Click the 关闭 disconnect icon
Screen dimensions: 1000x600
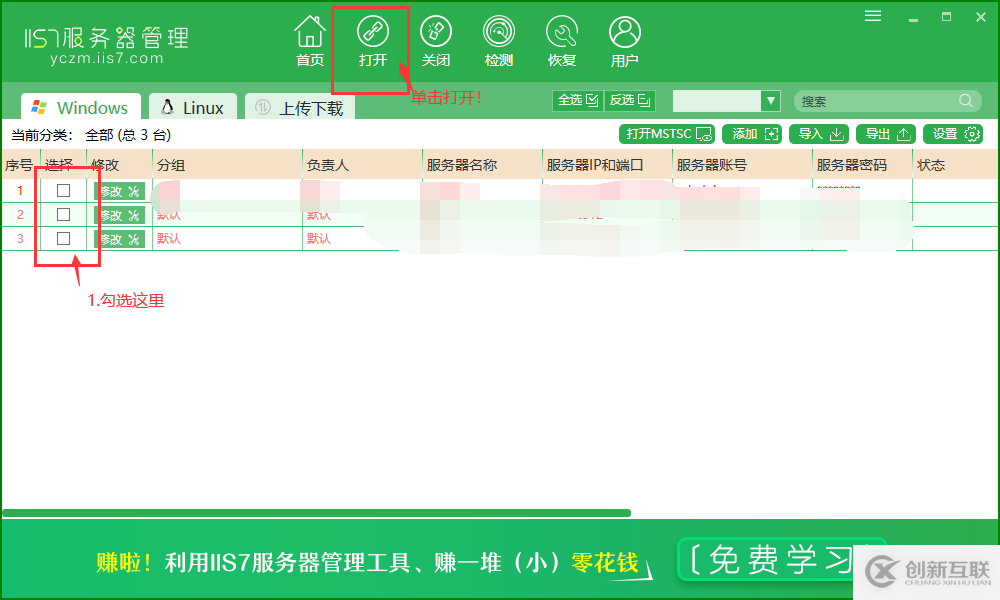pos(436,41)
